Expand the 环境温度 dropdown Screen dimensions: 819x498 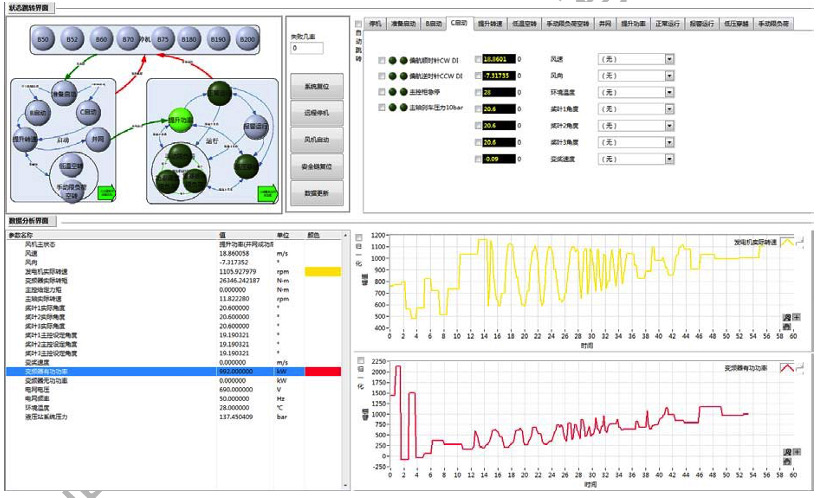(670, 92)
